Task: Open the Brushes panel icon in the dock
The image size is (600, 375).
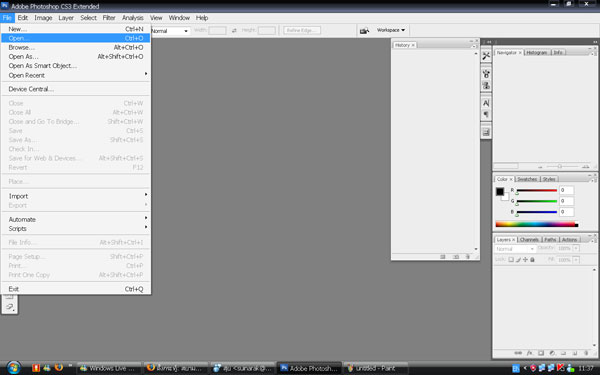Action: 486,73
